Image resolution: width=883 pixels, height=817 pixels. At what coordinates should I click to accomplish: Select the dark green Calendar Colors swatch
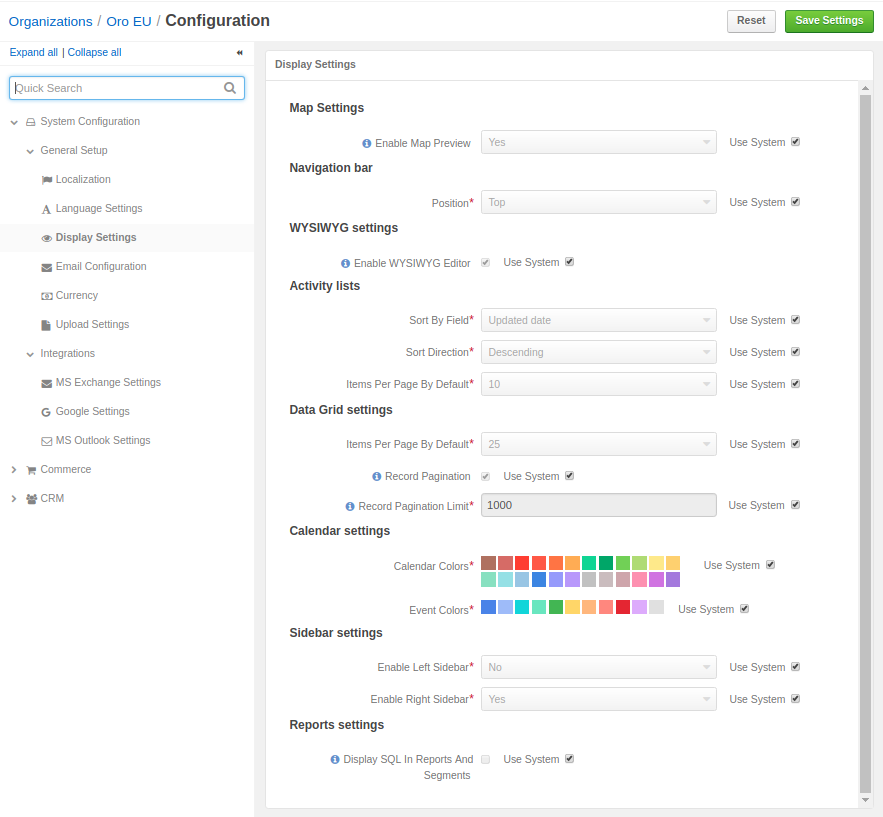coord(606,563)
